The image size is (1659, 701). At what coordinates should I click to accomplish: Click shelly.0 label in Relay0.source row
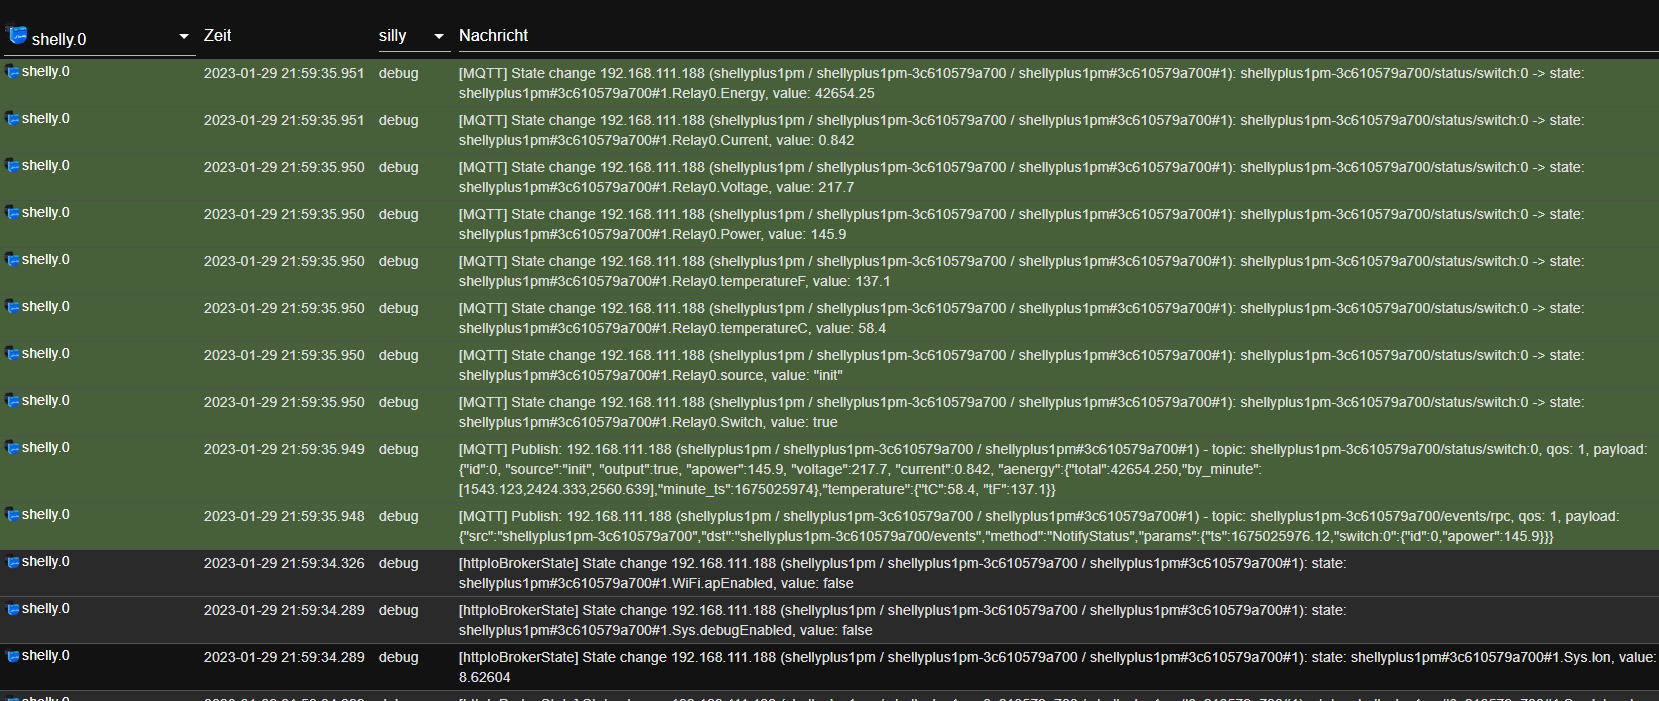click(46, 353)
